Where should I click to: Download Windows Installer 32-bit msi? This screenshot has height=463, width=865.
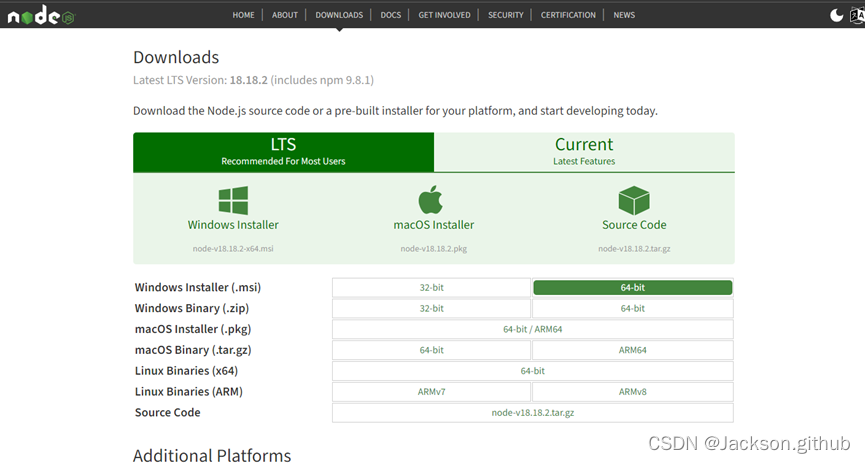[x=431, y=288]
